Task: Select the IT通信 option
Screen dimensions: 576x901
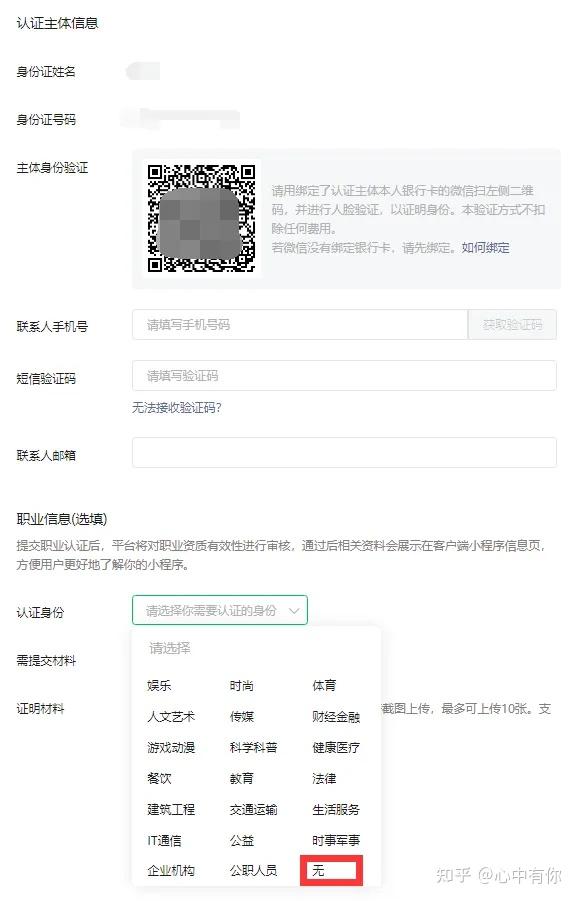Action: pyautogui.click(x=164, y=841)
